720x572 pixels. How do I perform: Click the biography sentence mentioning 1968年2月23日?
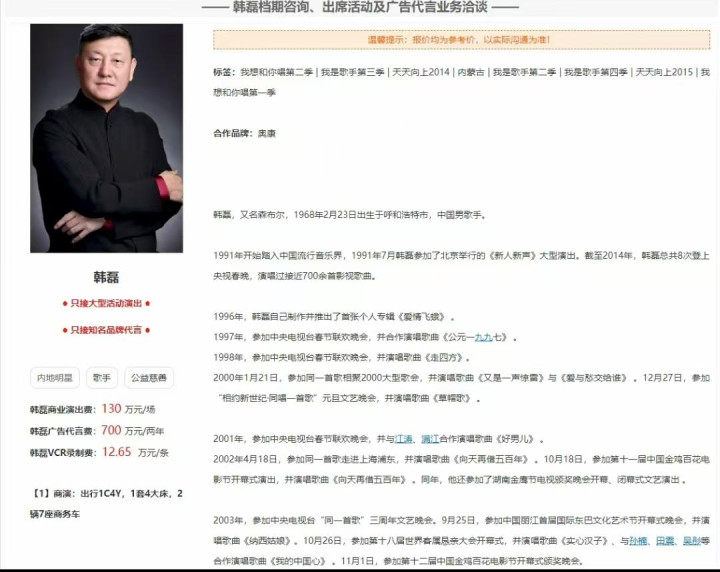349,215
